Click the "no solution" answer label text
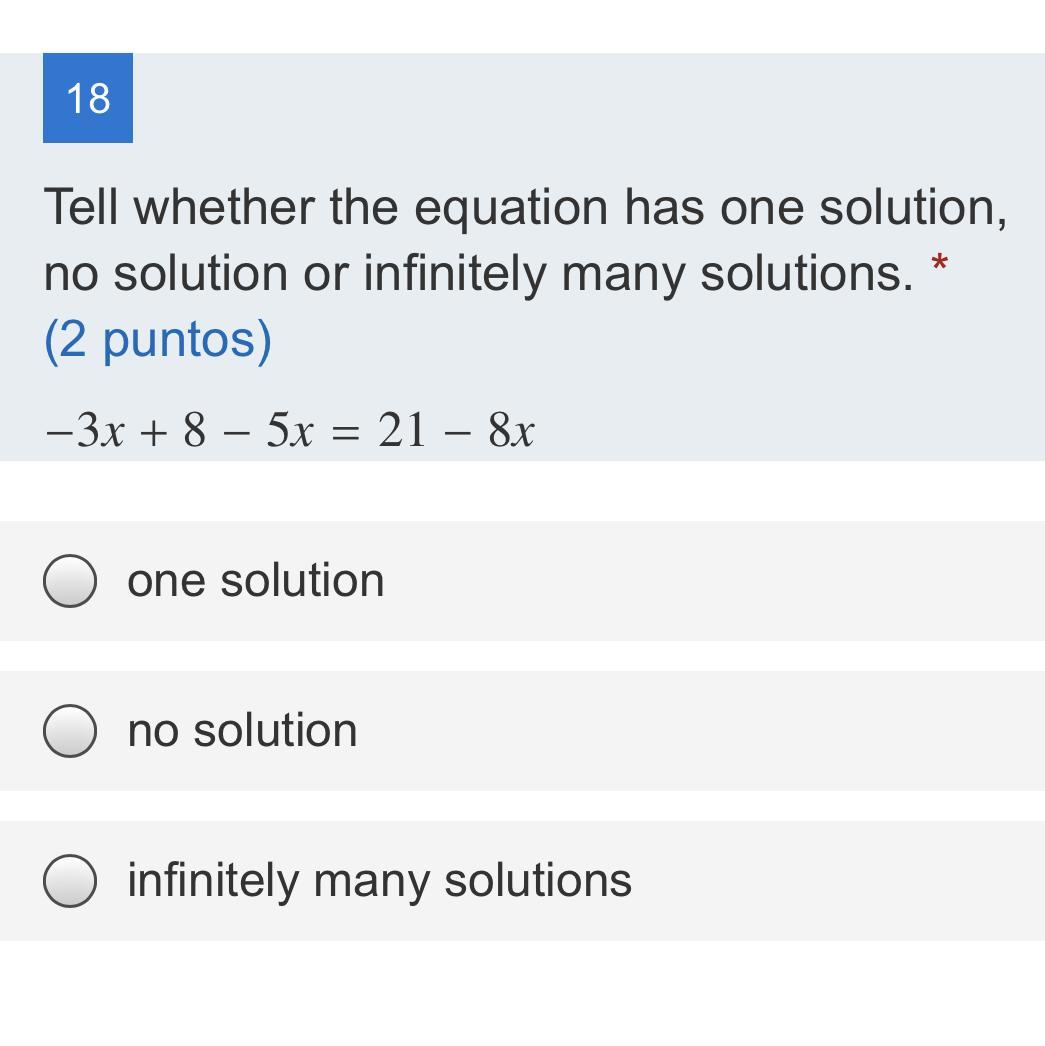 tap(242, 731)
